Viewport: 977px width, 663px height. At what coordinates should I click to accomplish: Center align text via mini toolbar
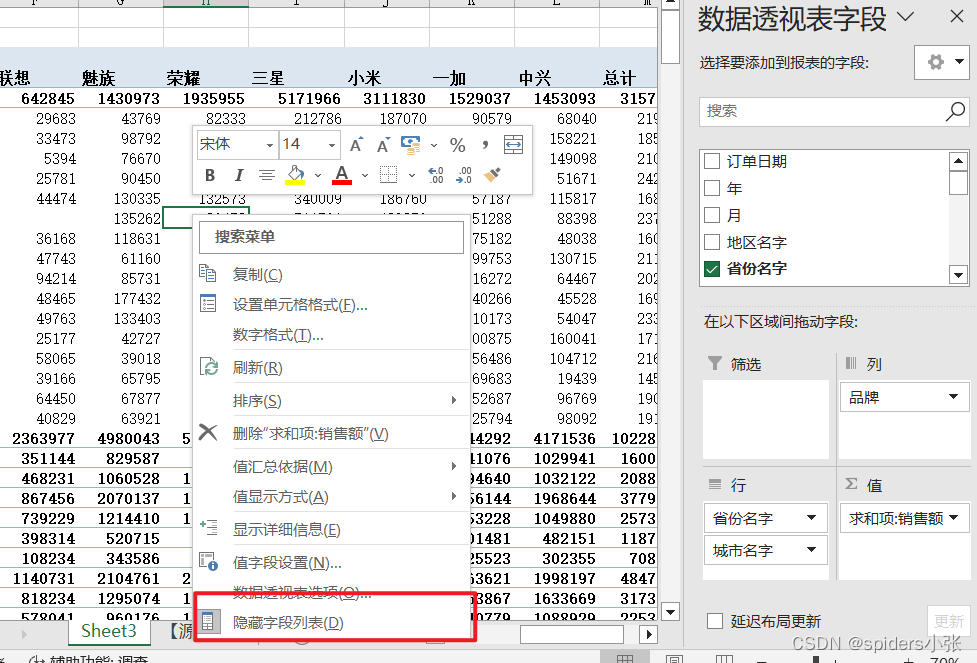[x=267, y=175]
